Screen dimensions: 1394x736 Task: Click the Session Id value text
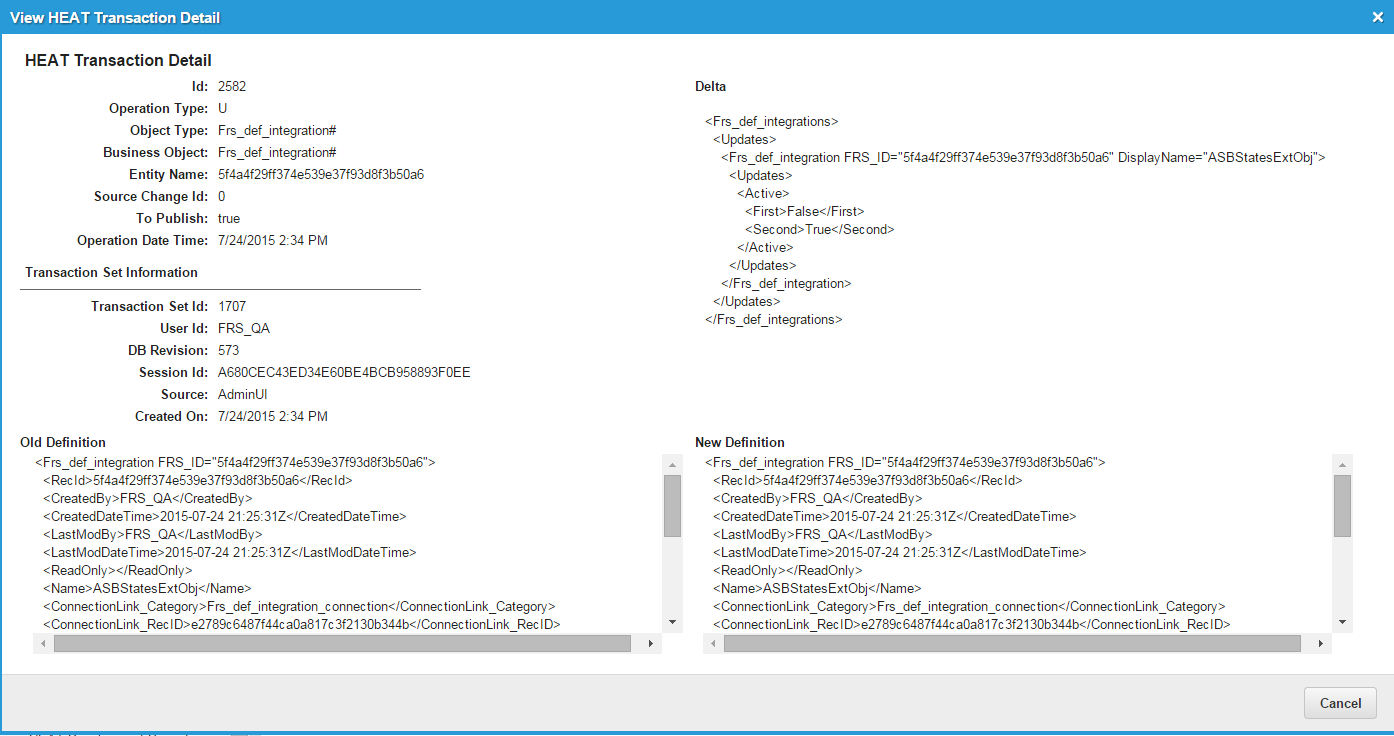point(344,373)
